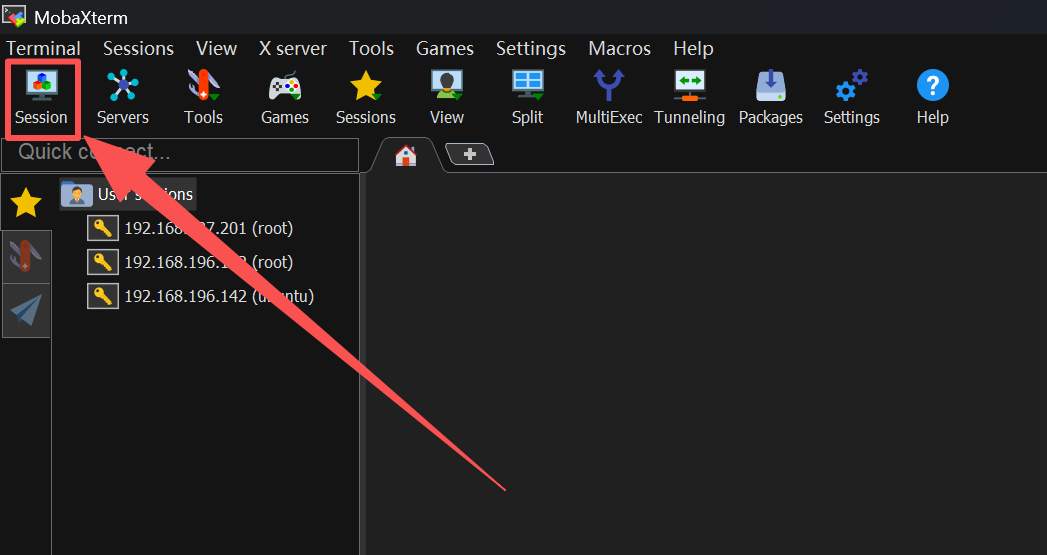Open the Tunneling toolbar icon
Screen dimensions: 1047x555
click(x=690, y=98)
